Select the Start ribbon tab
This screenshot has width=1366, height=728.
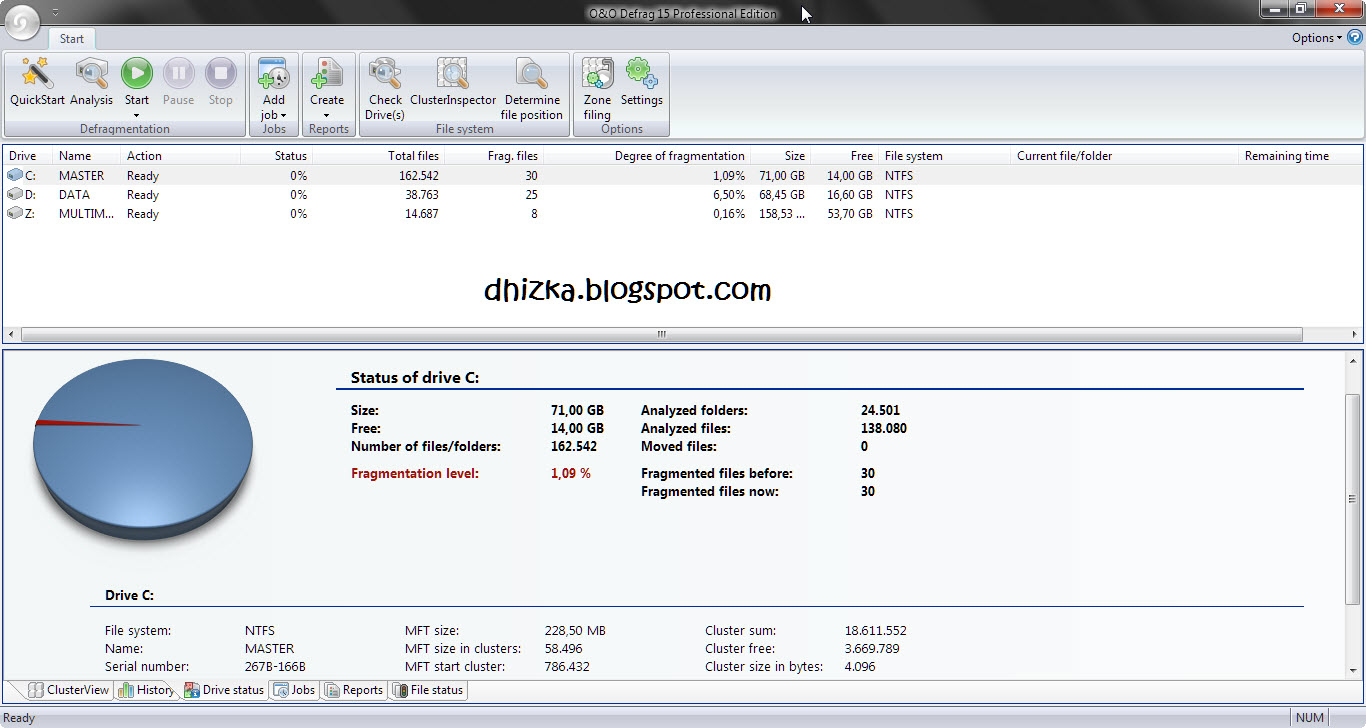pyautogui.click(x=72, y=39)
